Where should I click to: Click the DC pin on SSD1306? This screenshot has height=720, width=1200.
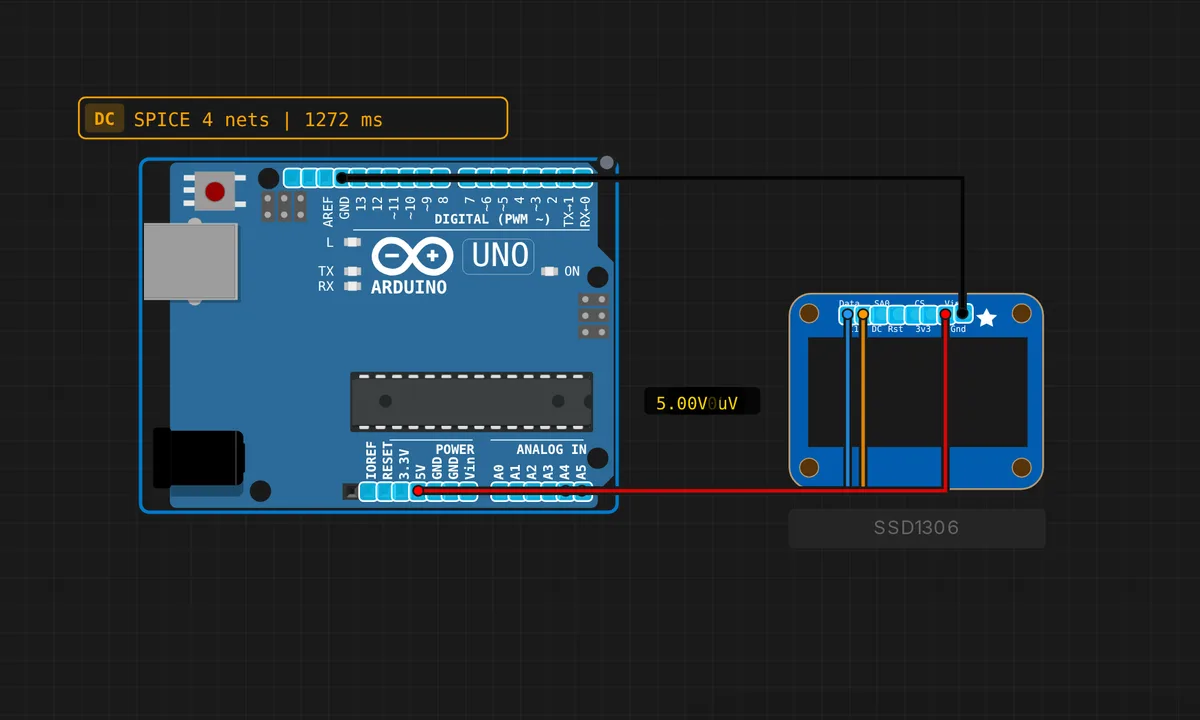point(879,315)
